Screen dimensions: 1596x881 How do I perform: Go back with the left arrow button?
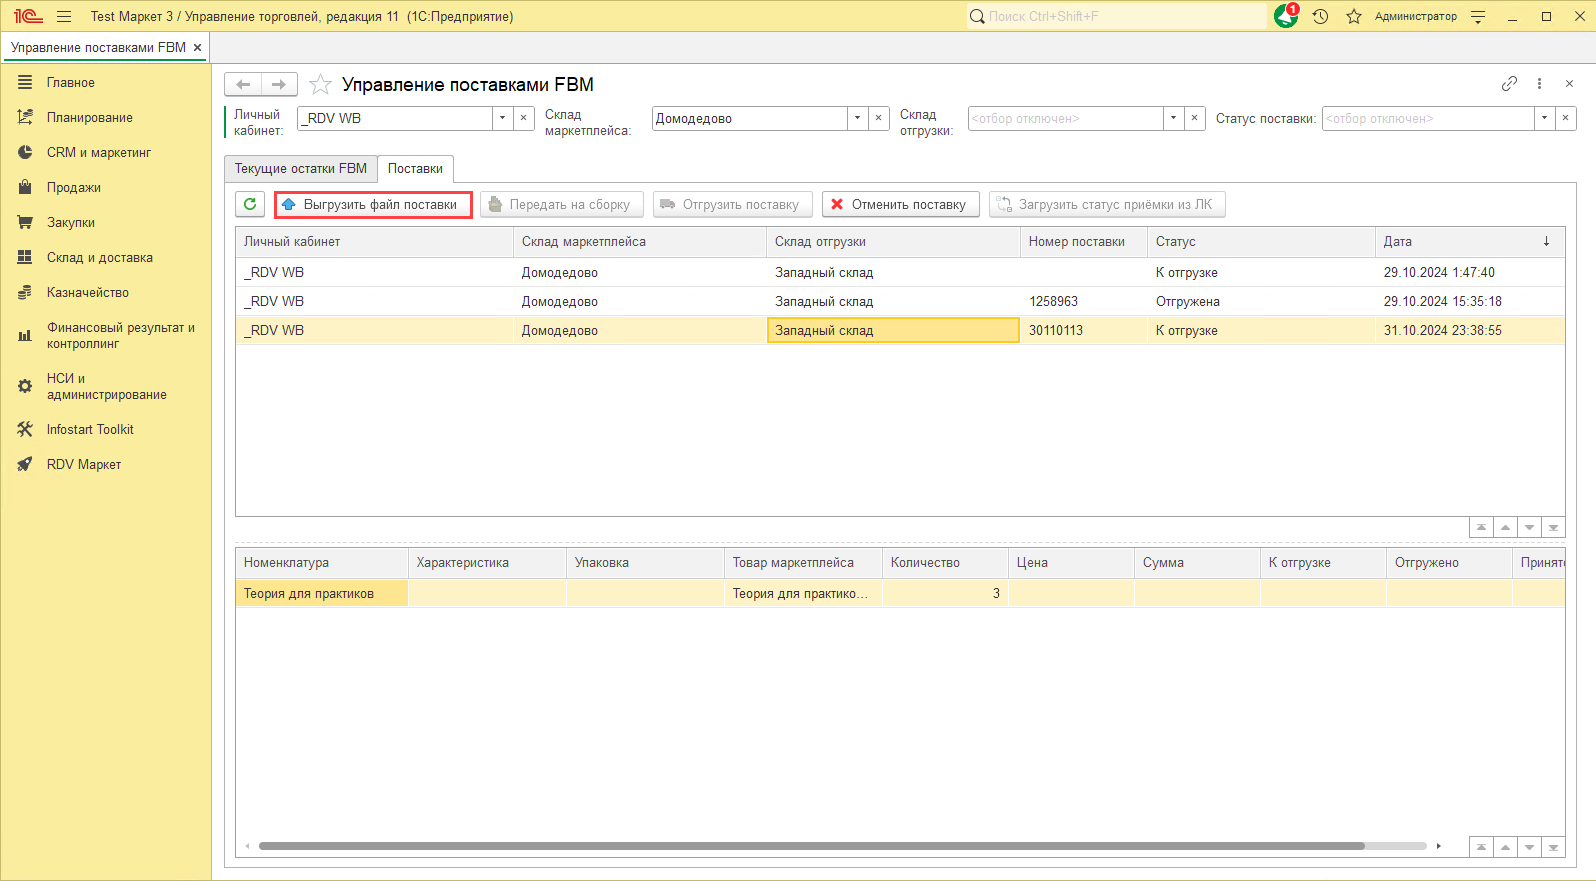click(243, 84)
